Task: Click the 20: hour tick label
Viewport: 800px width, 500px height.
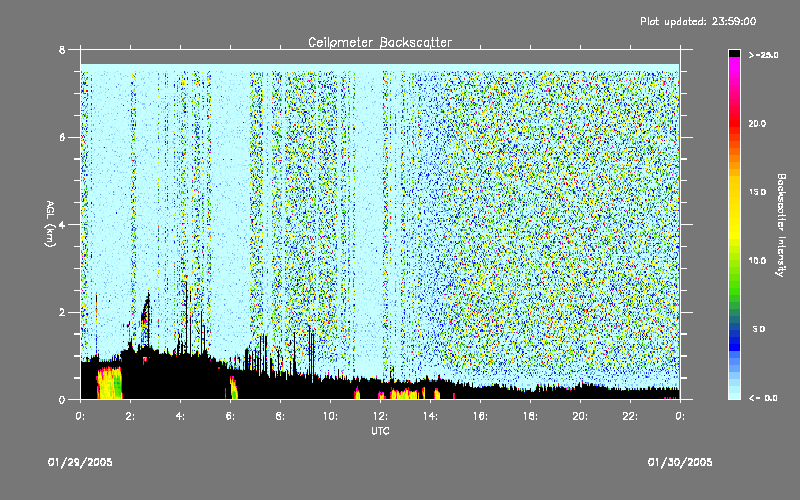Action: 580,416
